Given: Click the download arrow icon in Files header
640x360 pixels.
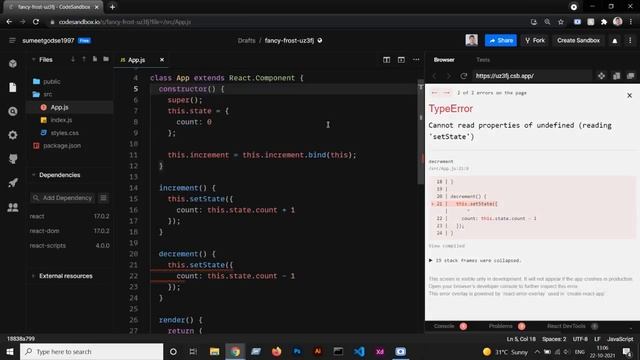Looking at the screenshot, I should tap(73, 59).
